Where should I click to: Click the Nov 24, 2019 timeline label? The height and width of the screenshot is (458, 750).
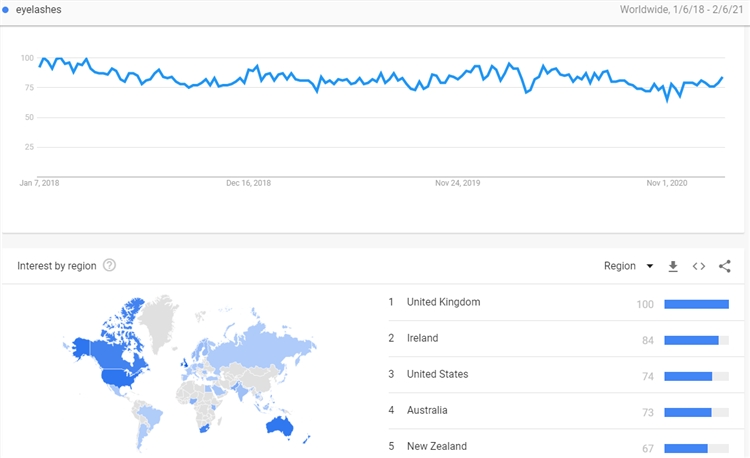click(x=458, y=183)
